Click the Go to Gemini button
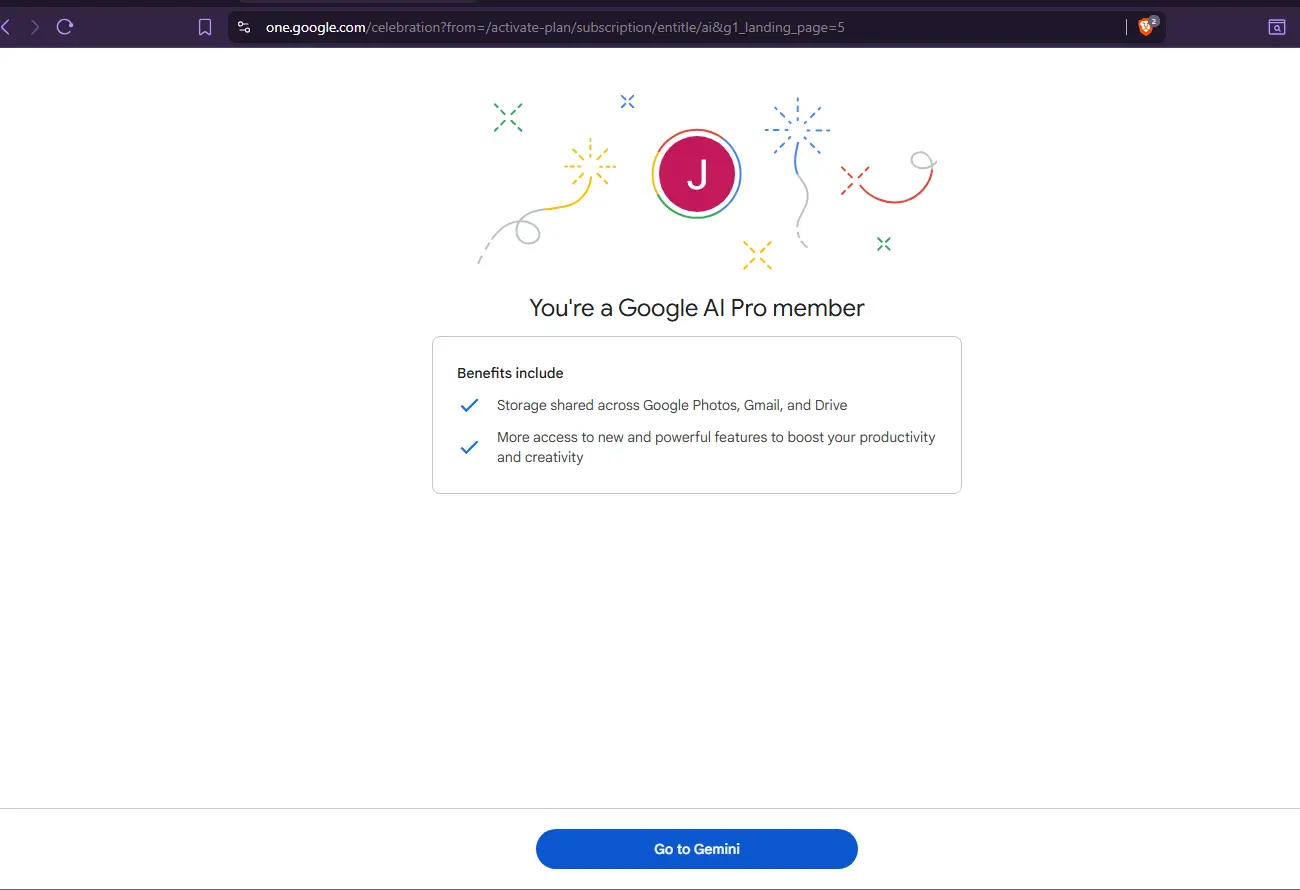Image resolution: width=1300 pixels, height=890 pixels. pyautogui.click(x=697, y=849)
